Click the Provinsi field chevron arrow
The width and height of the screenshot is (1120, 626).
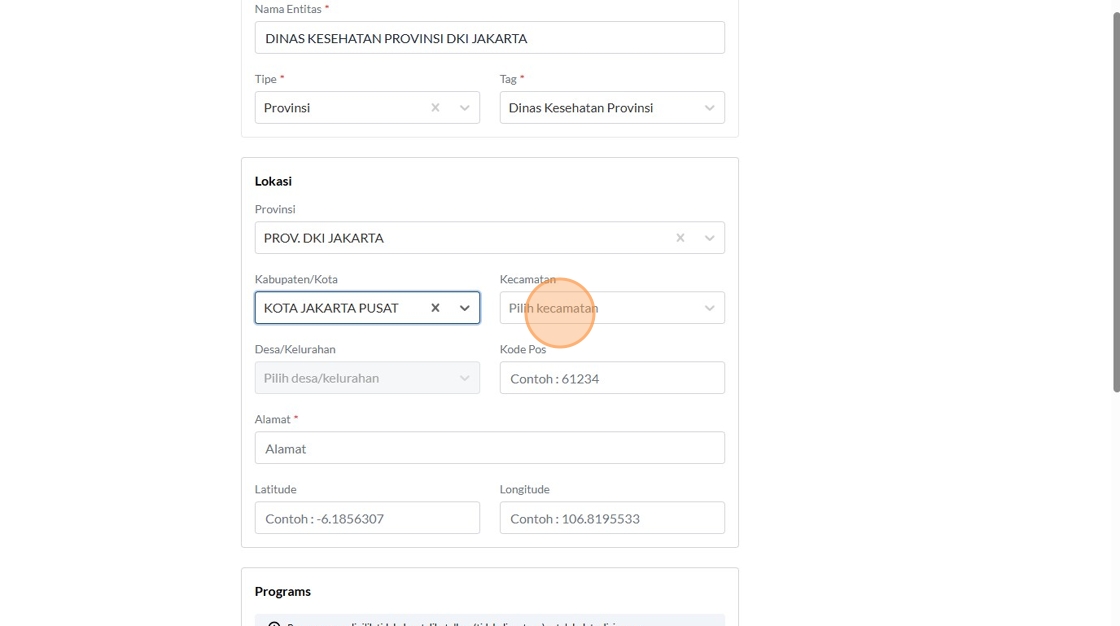(710, 238)
